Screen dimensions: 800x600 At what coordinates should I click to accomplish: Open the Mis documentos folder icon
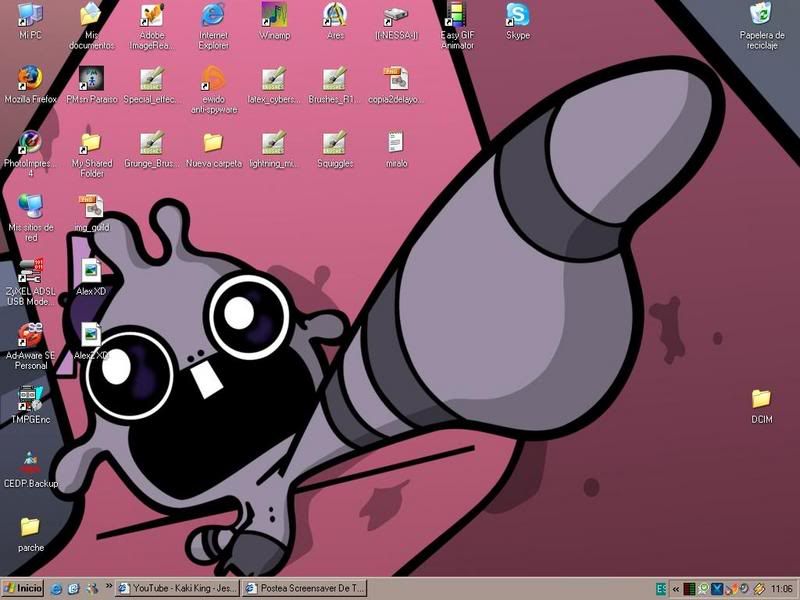pyautogui.click(x=91, y=27)
